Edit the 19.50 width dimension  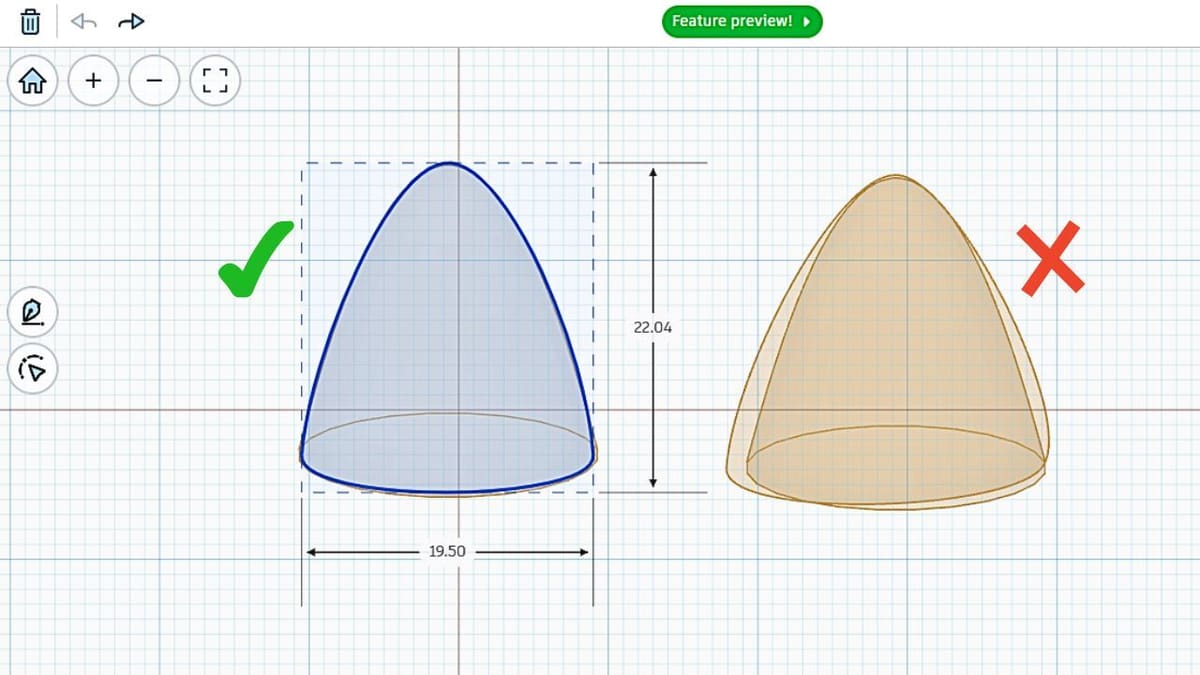click(447, 551)
